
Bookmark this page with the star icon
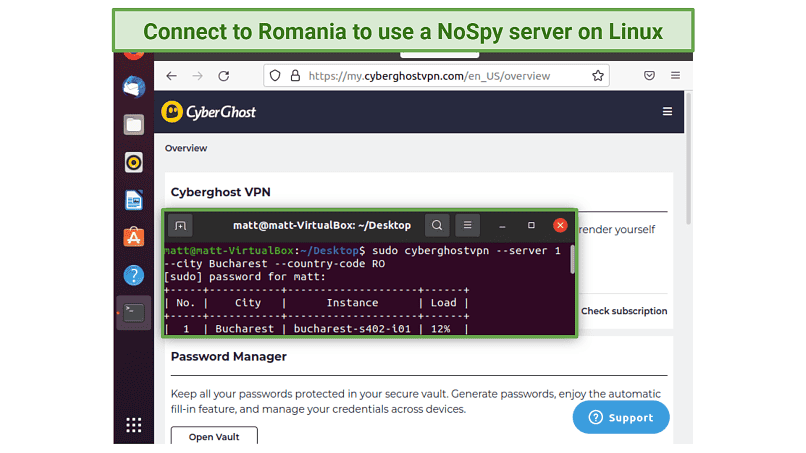pos(598,76)
